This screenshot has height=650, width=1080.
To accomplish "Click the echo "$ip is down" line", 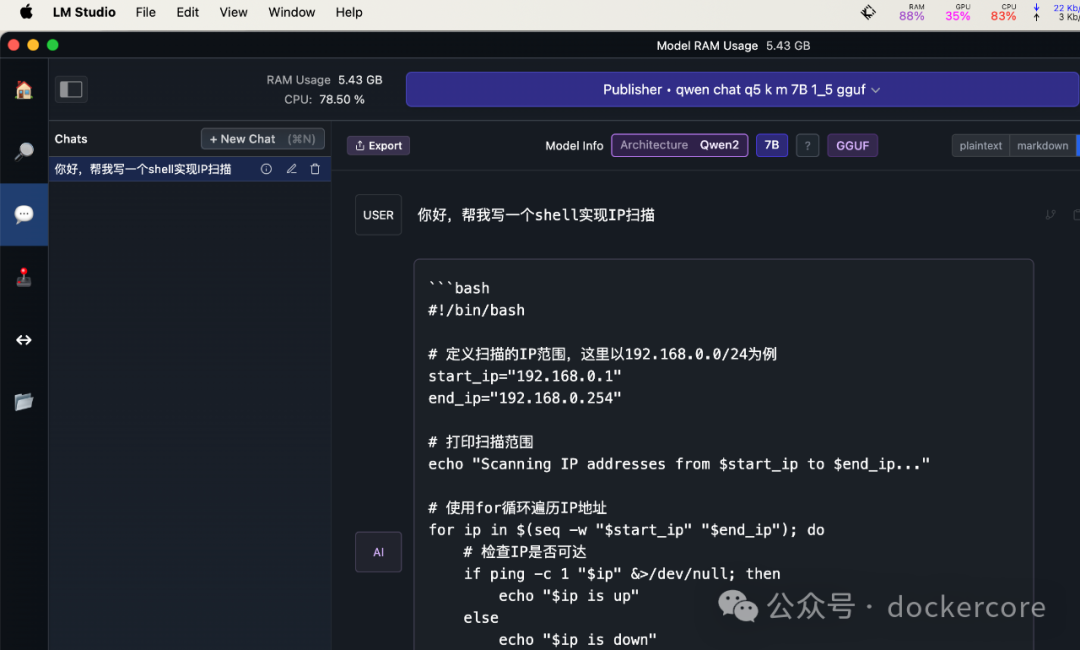I will coord(577,640).
